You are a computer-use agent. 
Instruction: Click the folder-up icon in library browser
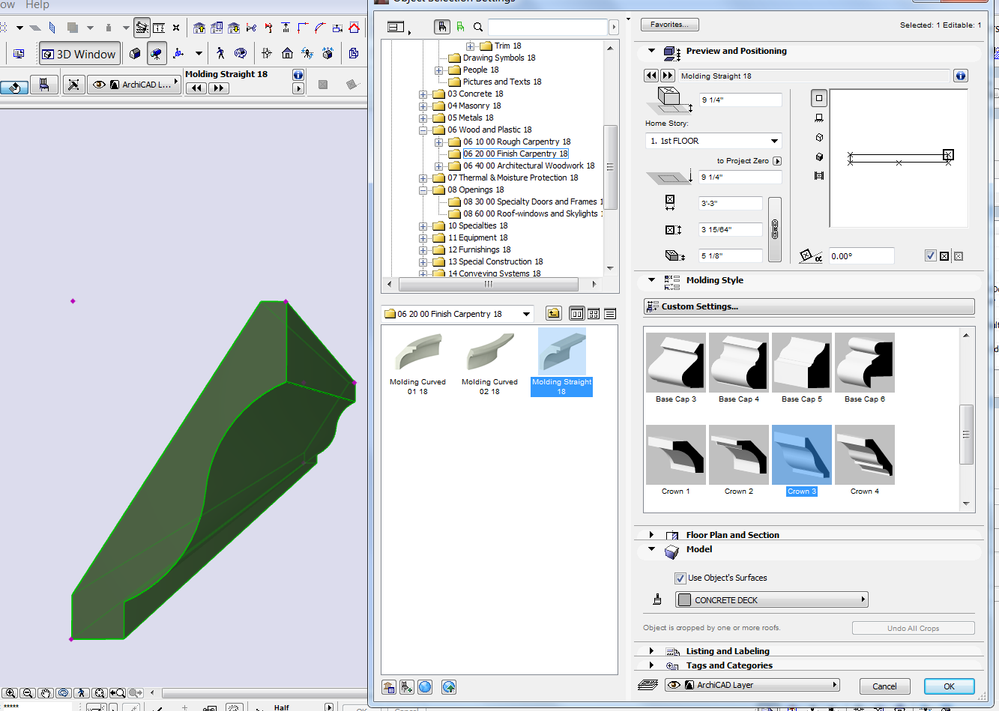[x=553, y=314]
